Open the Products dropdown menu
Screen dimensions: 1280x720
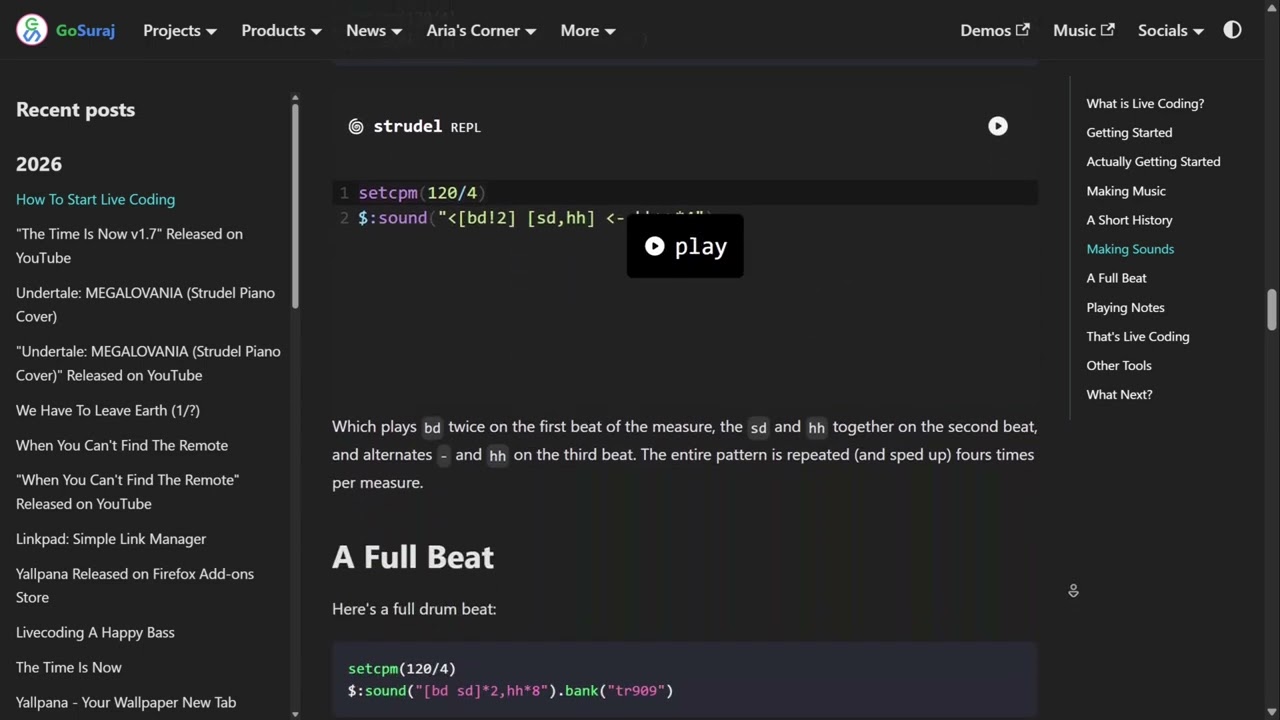(281, 30)
